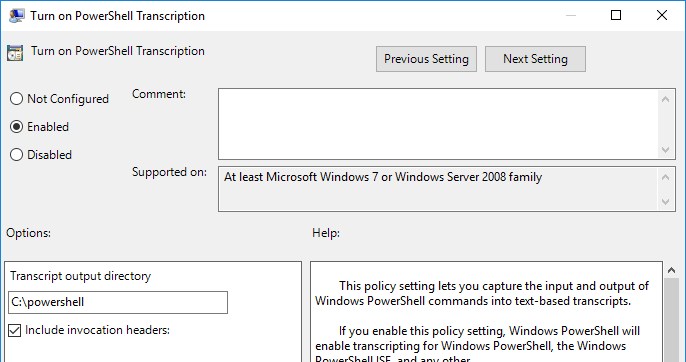The image size is (686, 362).
Task: Minimize the PowerShell Transcription window
Action: (x=570, y=15)
